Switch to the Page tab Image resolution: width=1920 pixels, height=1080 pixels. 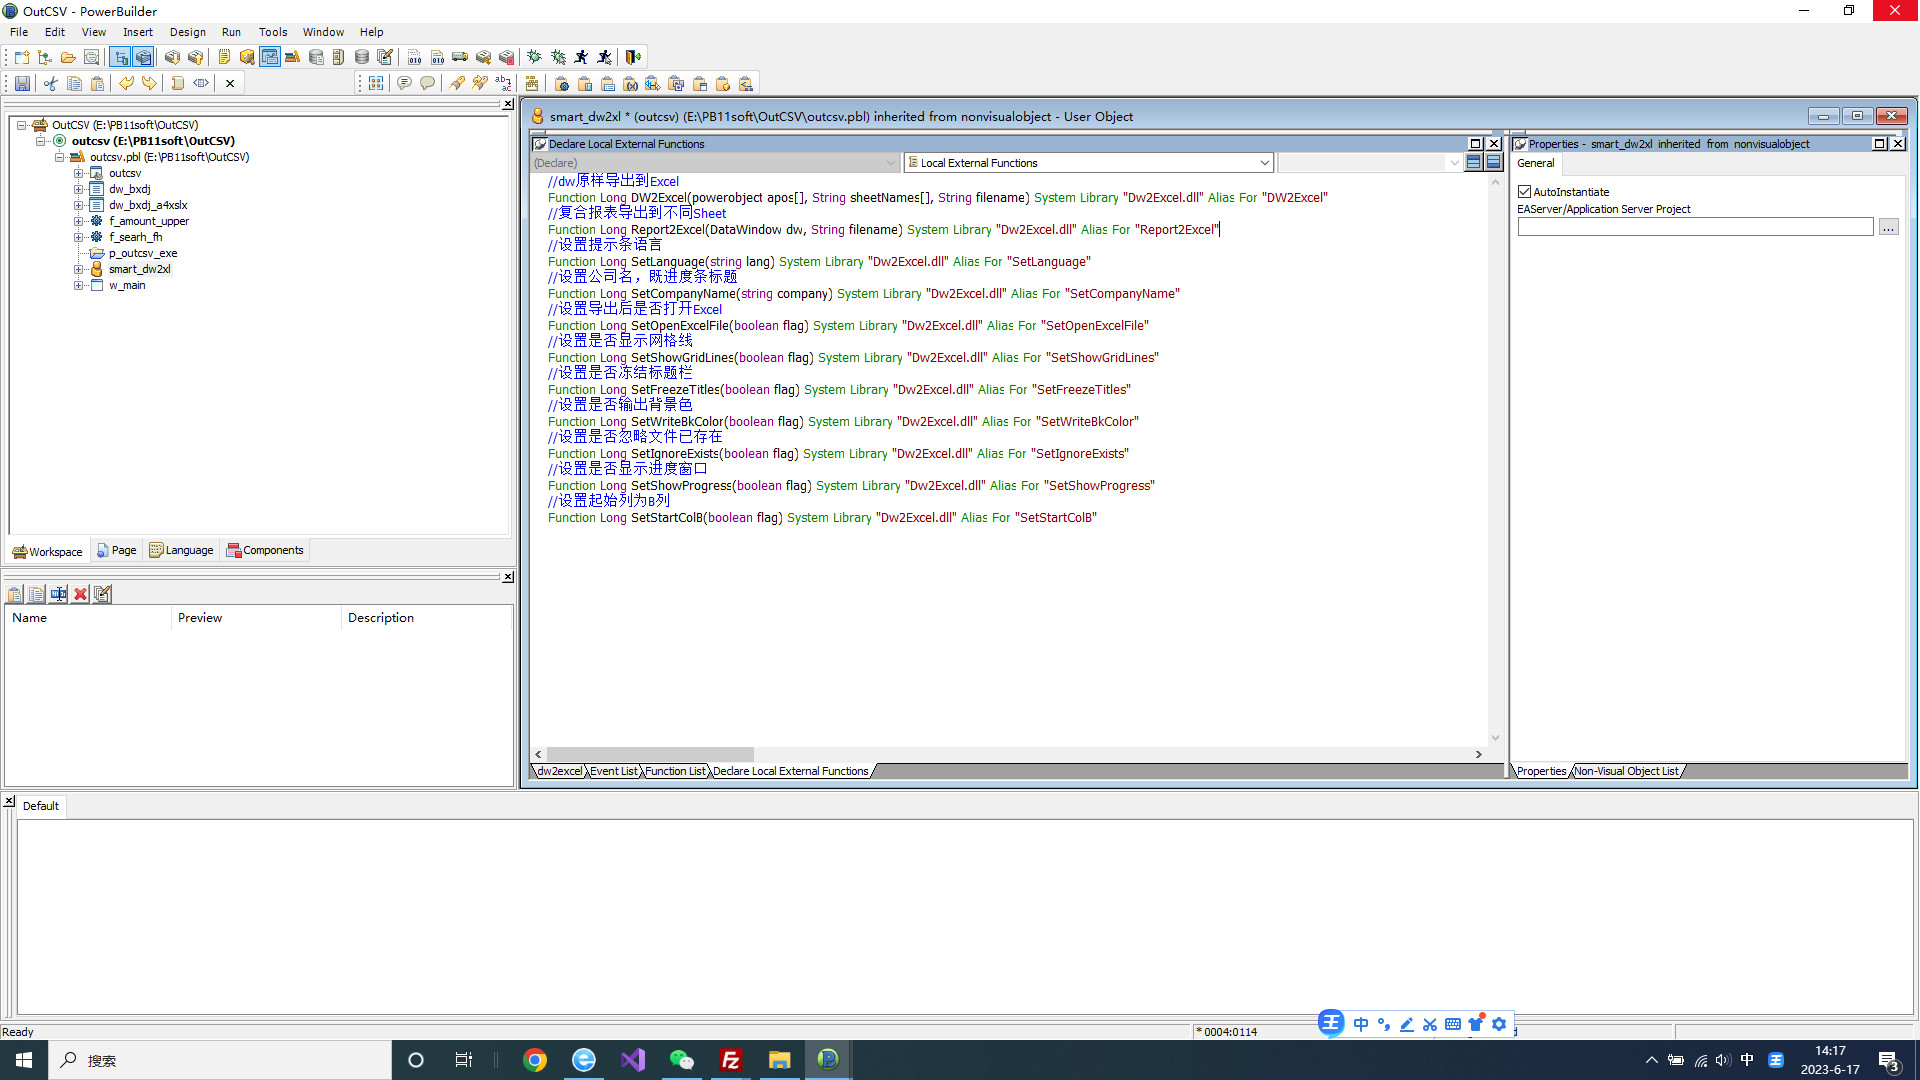(117, 550)
